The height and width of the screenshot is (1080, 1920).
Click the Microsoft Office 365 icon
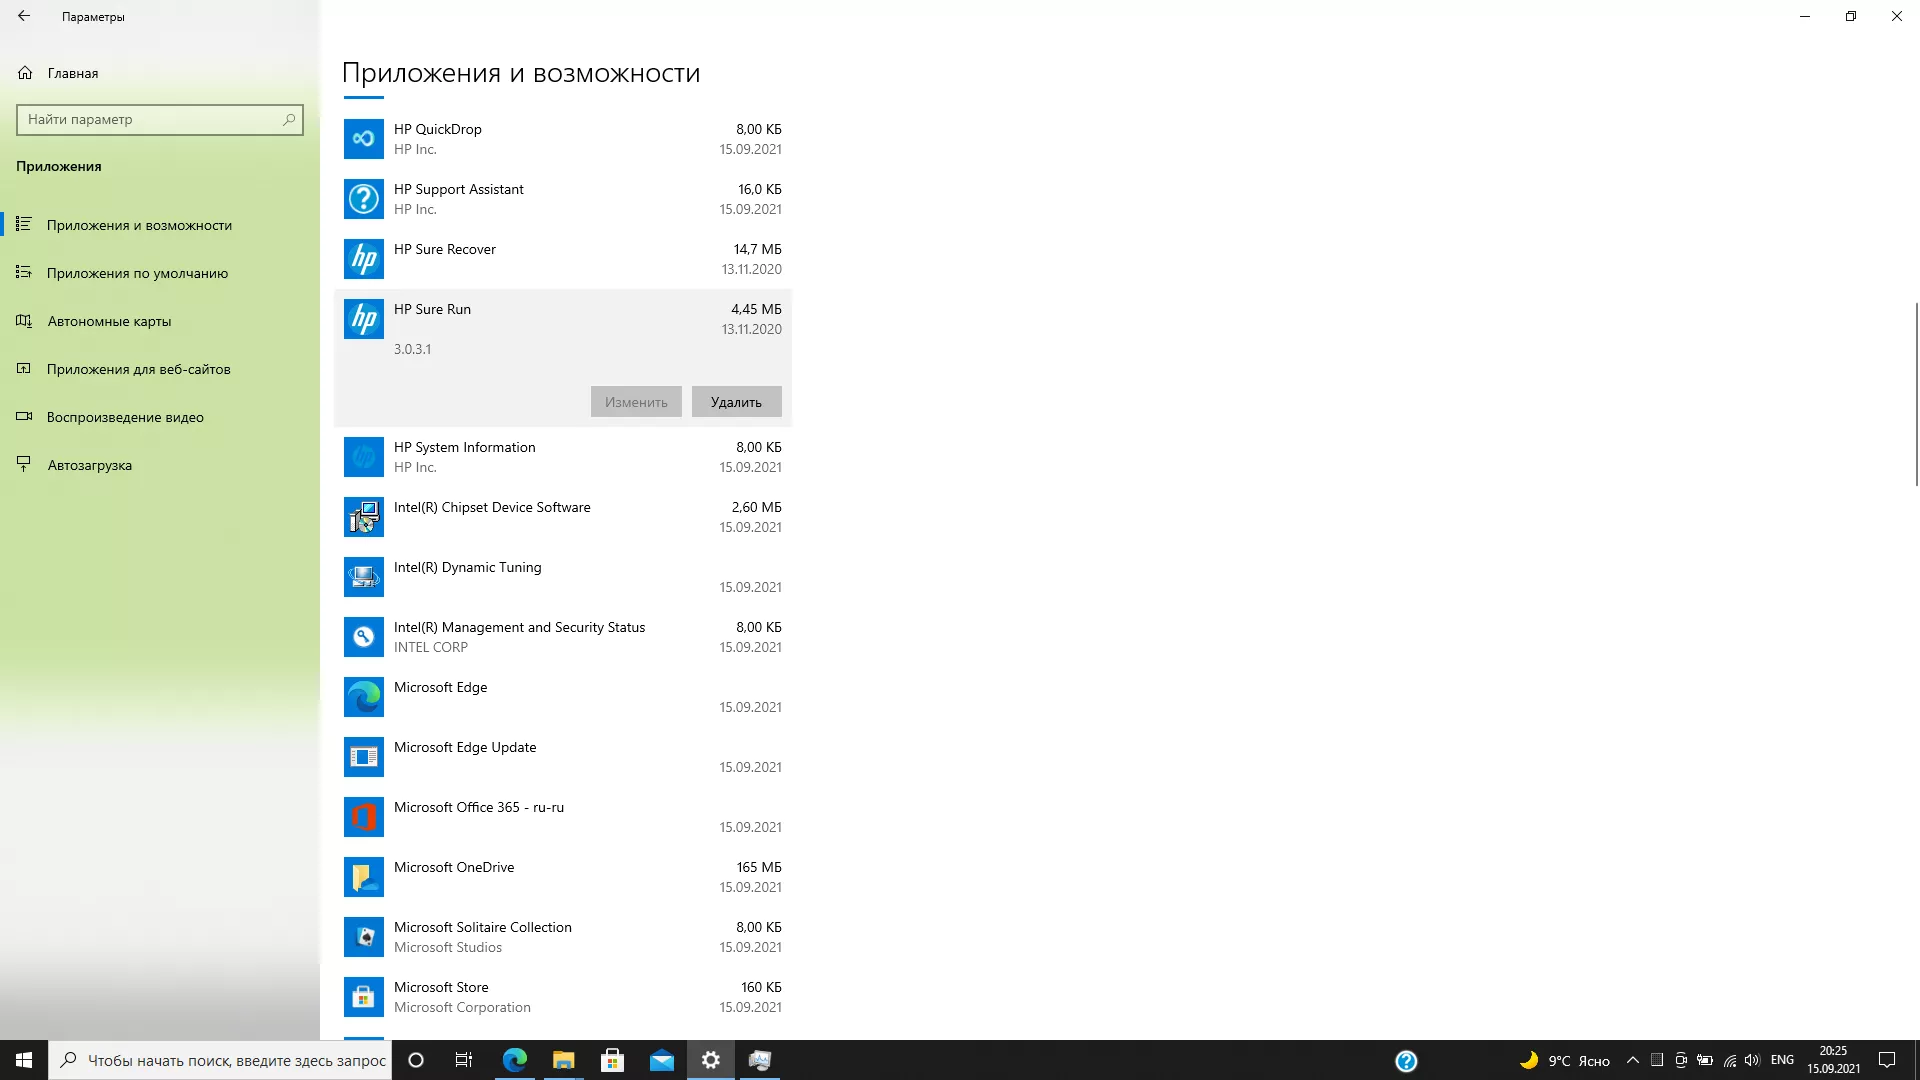[x=364, y=817]
